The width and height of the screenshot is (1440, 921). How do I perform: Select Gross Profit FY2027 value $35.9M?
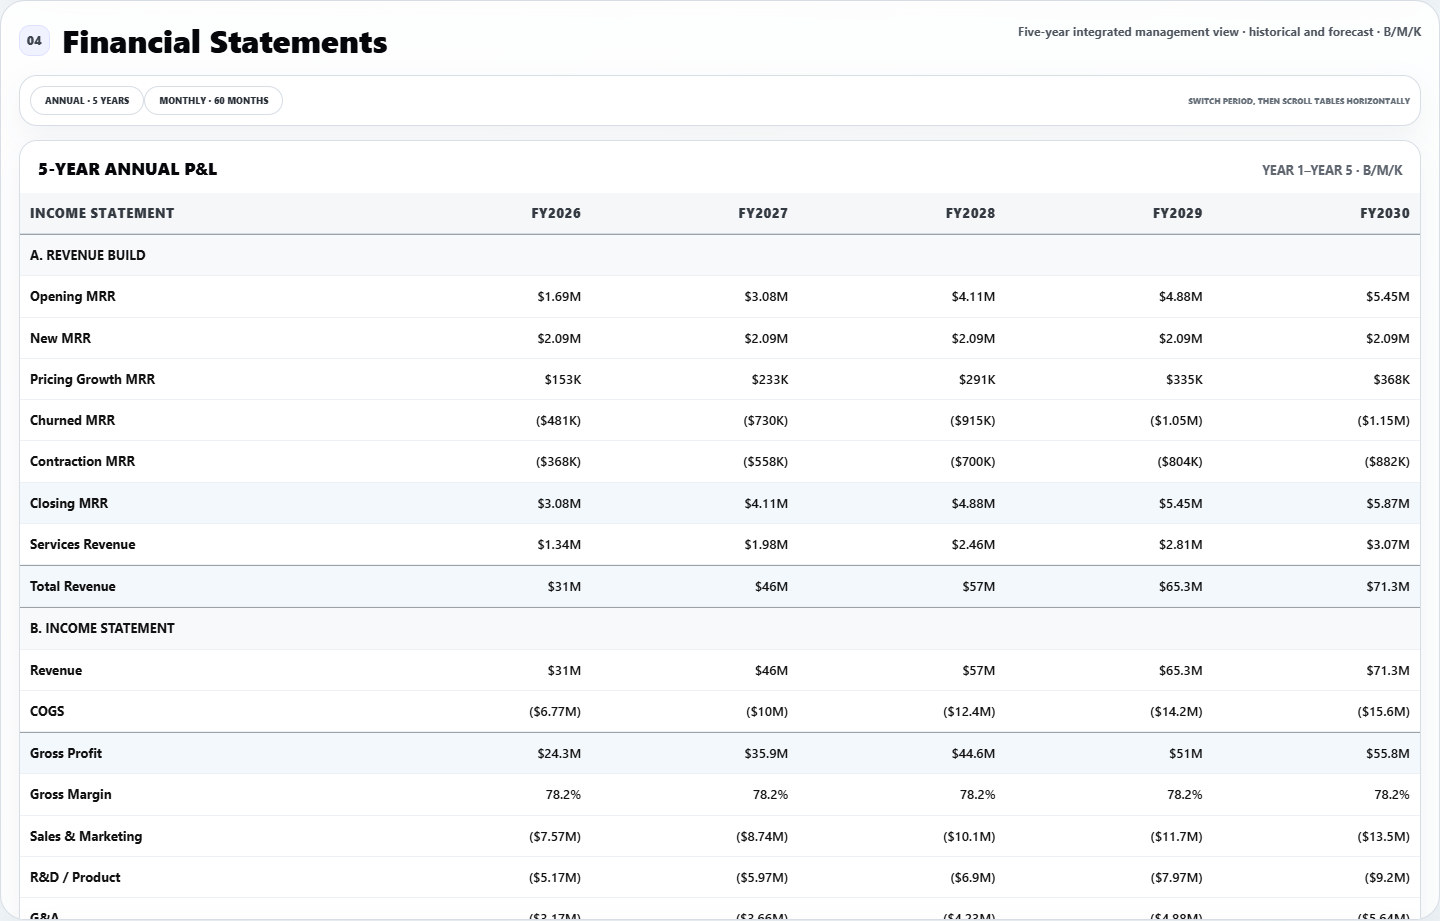(766, 753)
